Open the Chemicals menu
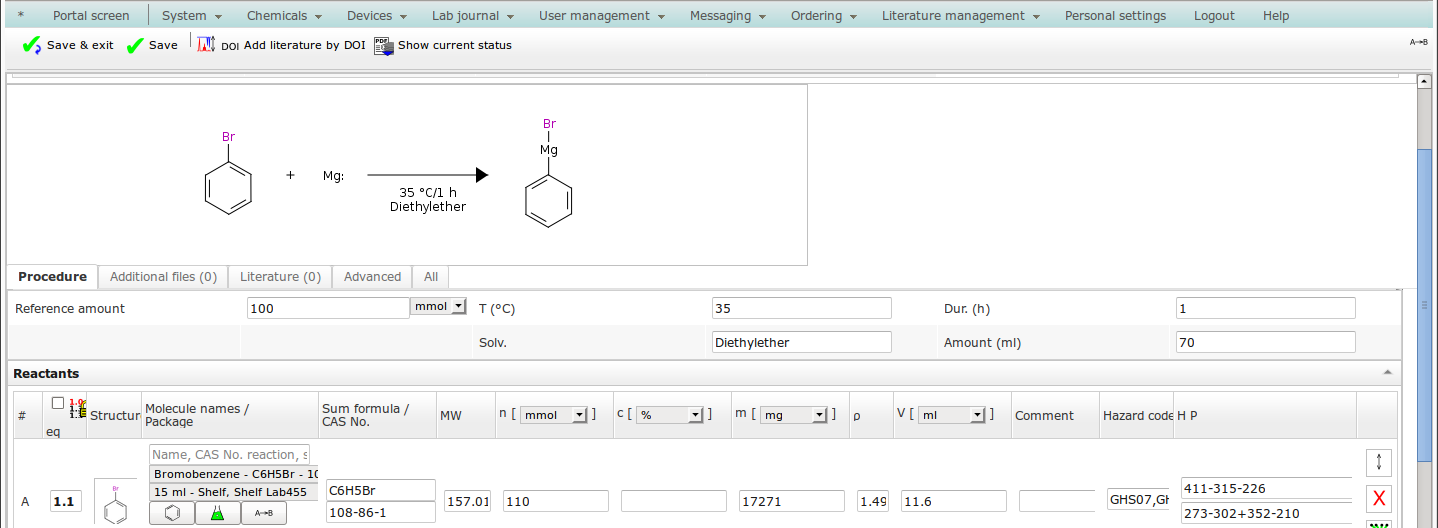This screenshot has height=528, width=1438. tap(285, 16)
